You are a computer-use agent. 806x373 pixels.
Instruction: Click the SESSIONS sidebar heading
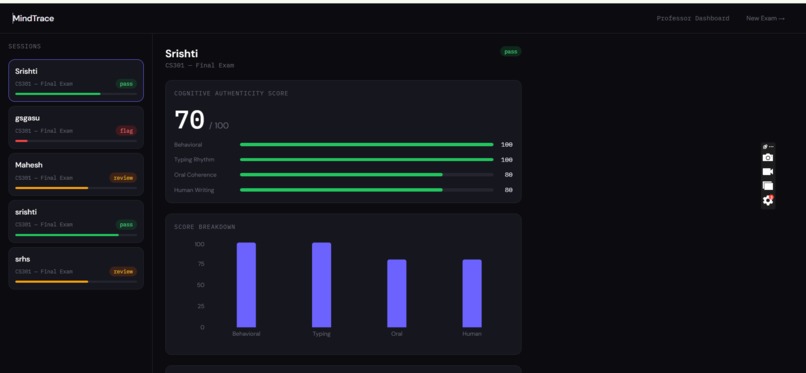click(x=25, y=46)
